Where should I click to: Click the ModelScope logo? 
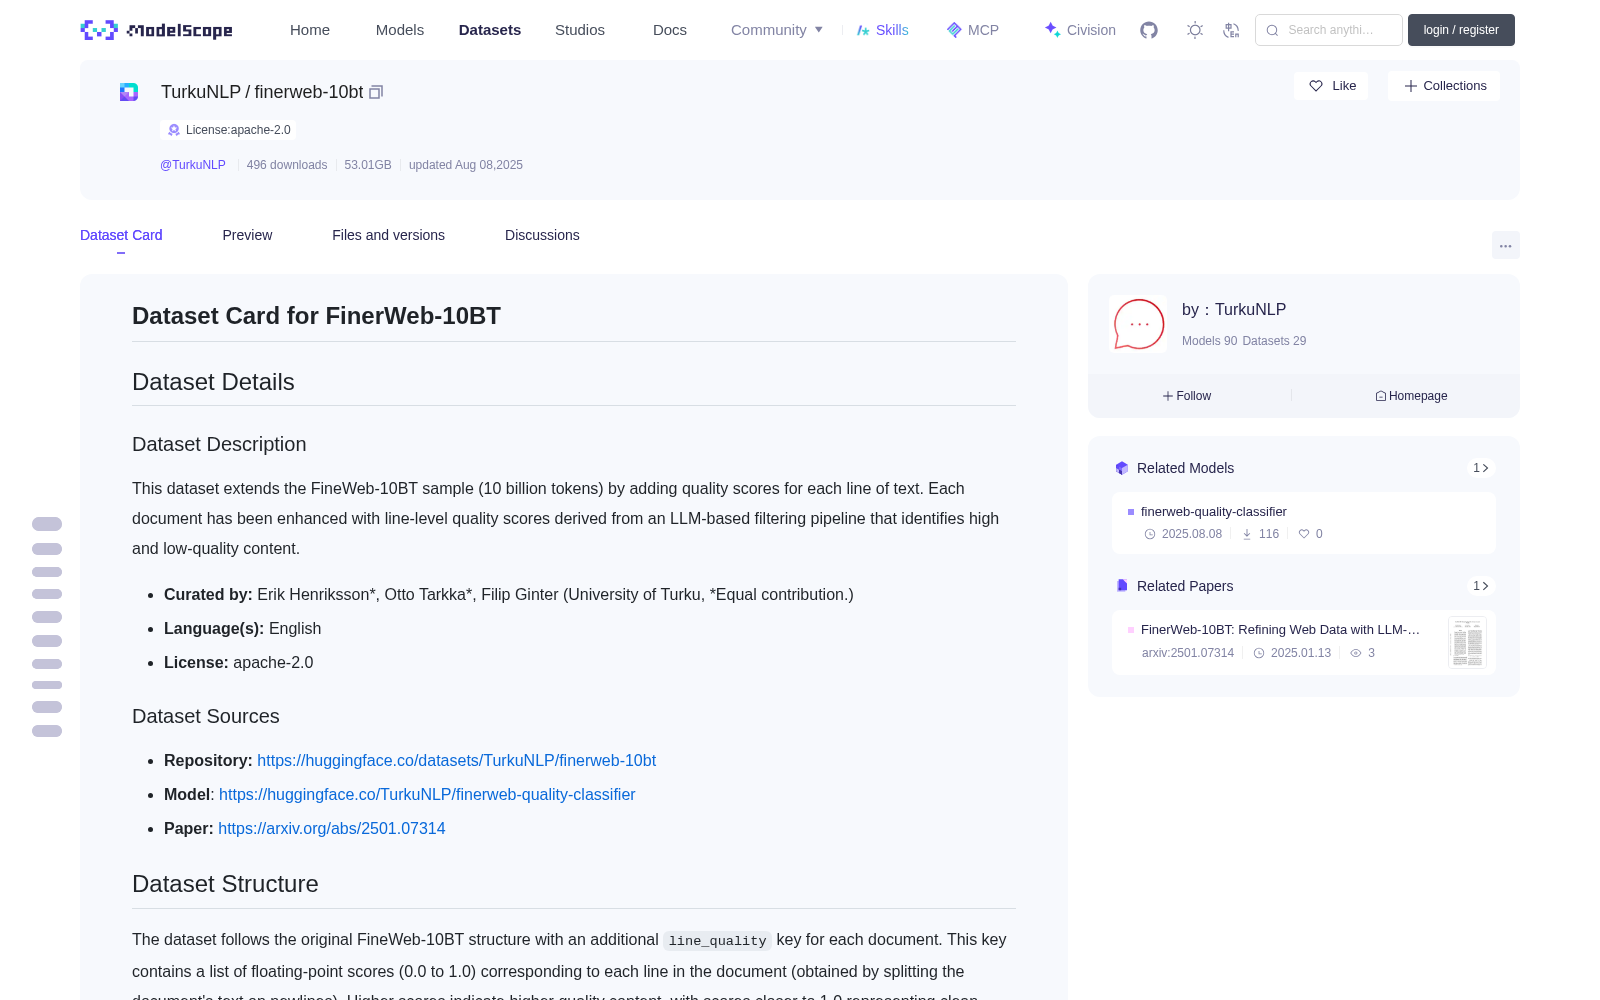coord(156,30)
